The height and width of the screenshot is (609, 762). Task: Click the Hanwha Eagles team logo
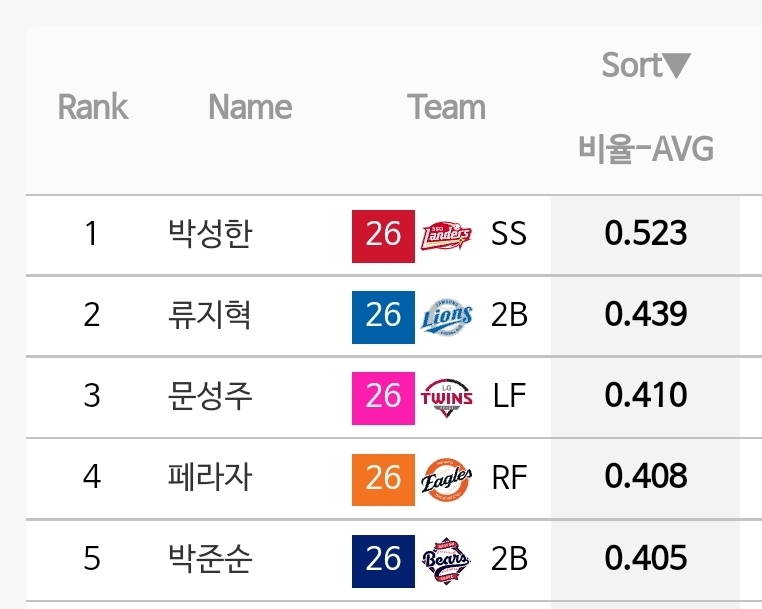(446, 477)
